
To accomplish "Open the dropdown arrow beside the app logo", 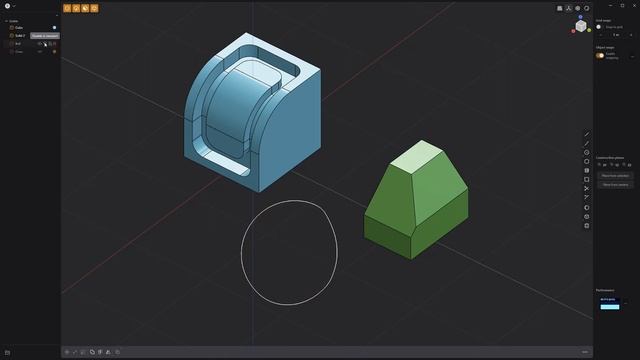I will (x=14, y=6).
